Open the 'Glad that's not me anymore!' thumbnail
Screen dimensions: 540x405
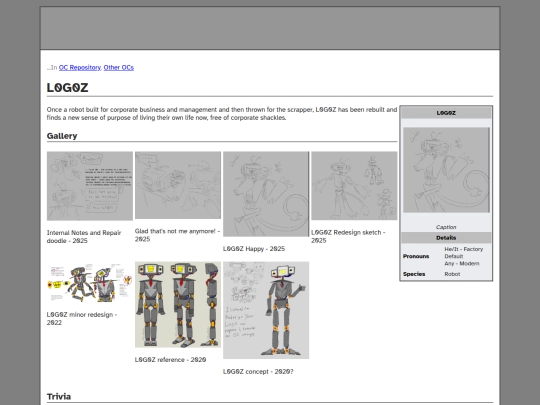[x=178, y=185]
